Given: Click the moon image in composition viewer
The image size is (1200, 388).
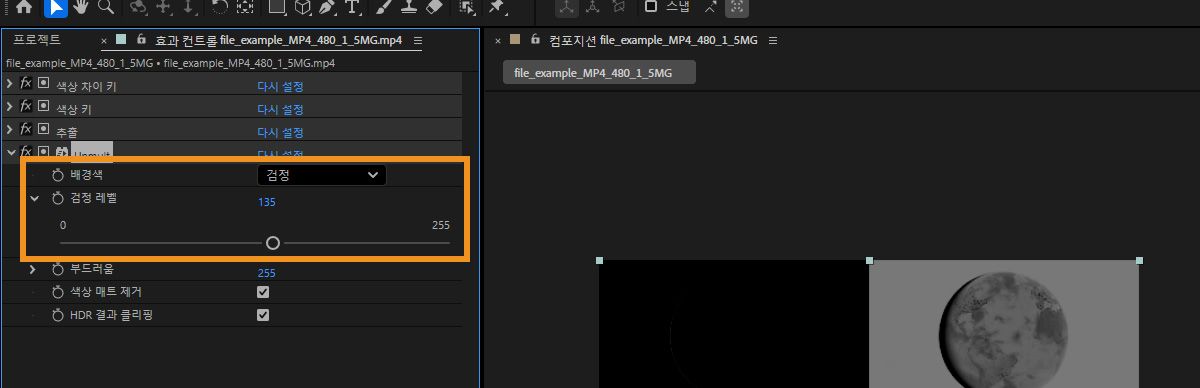Looking at the screenshot, I should 1004,334.
